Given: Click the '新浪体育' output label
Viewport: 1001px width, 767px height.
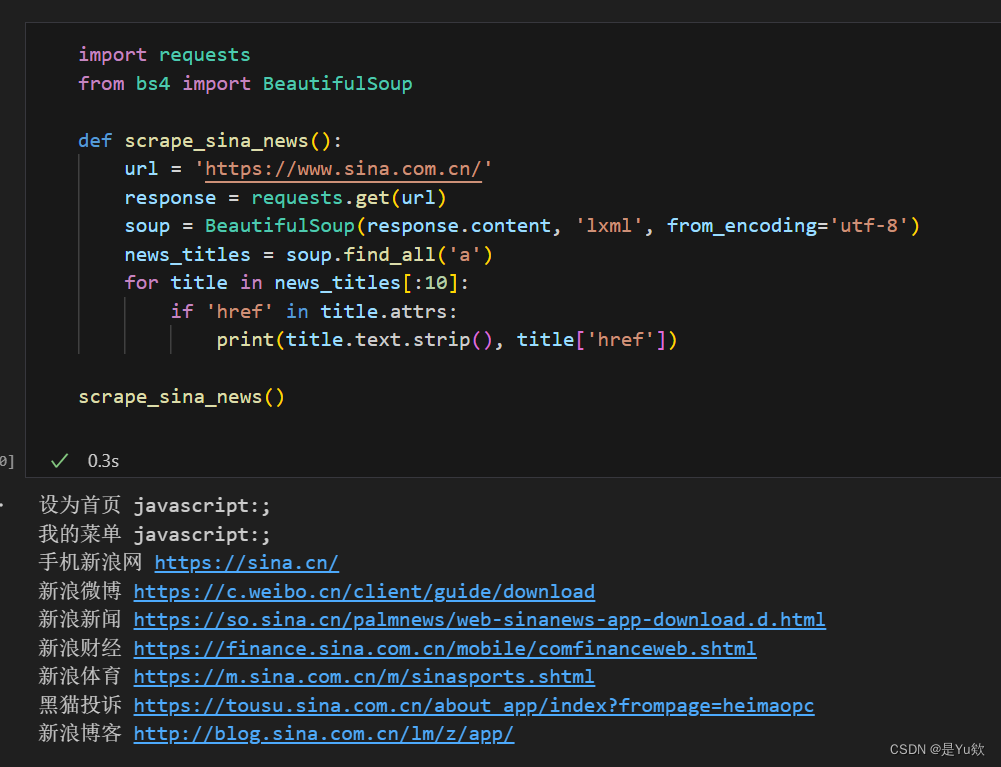Looking at the screenshot, I should pos(80,676).
